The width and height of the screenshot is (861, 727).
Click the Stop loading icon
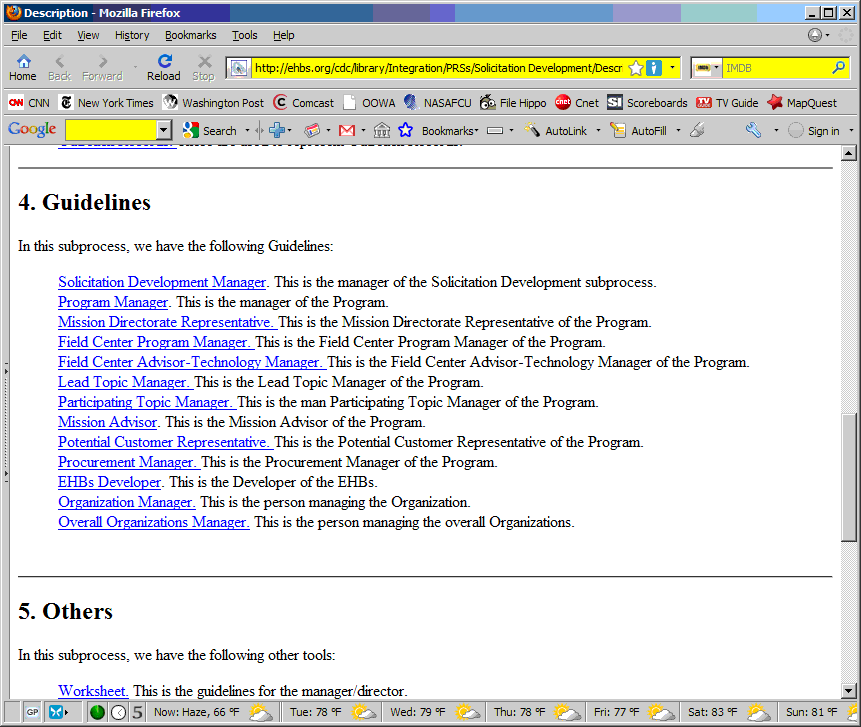(204, 68)
